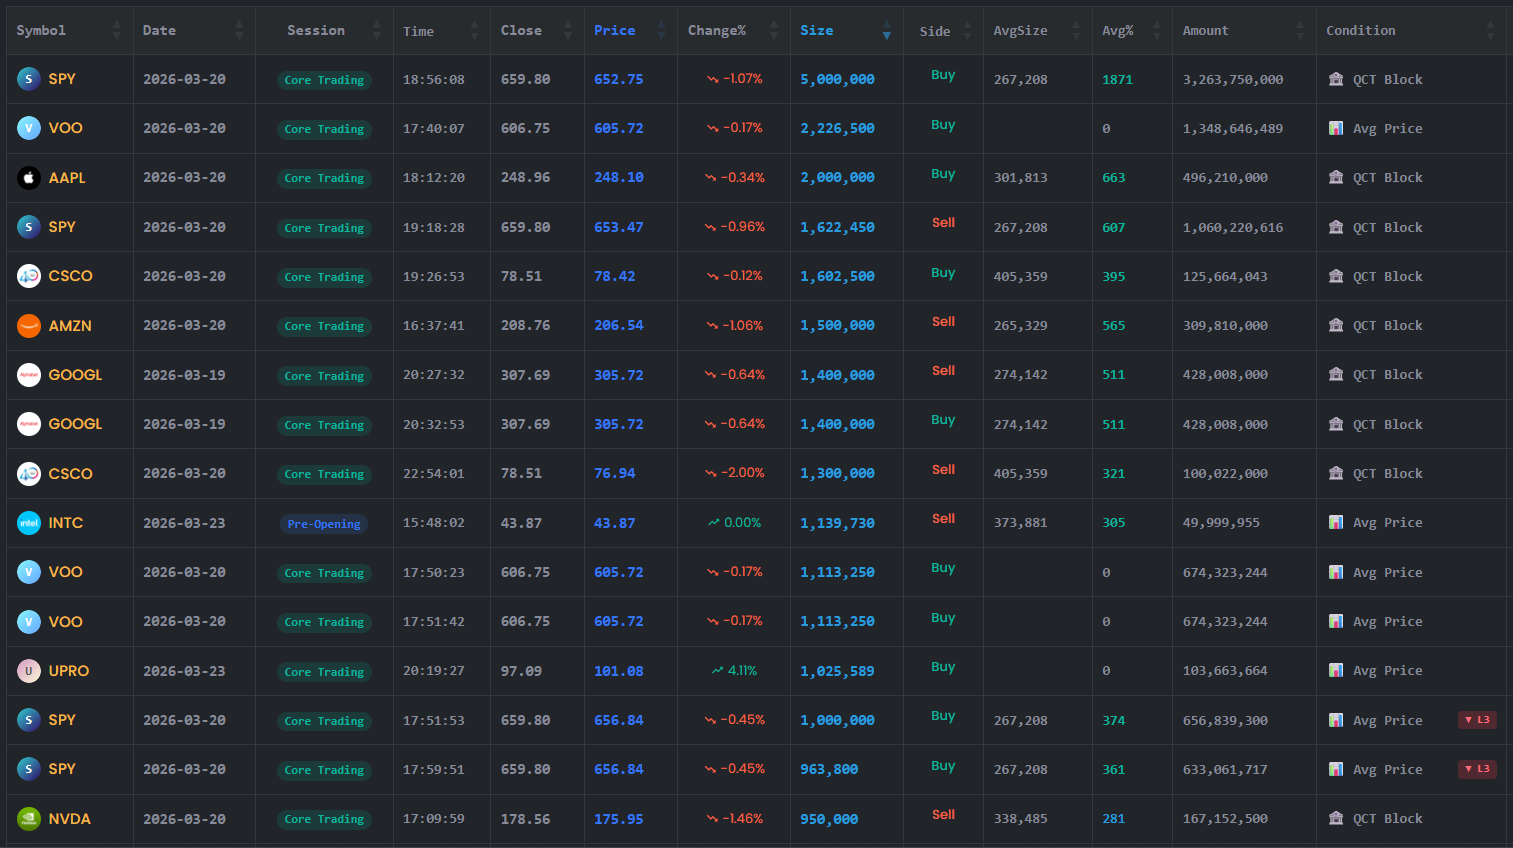This screenshot has height=848, width=1513.
Task: Click the Amazon logo icon beside AMZN
Action: (29, 326)
